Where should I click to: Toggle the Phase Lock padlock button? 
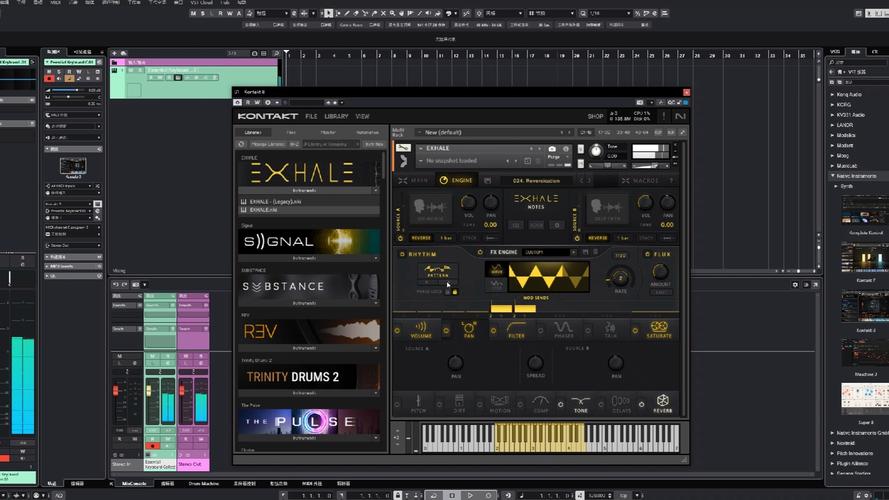(455, 291)
